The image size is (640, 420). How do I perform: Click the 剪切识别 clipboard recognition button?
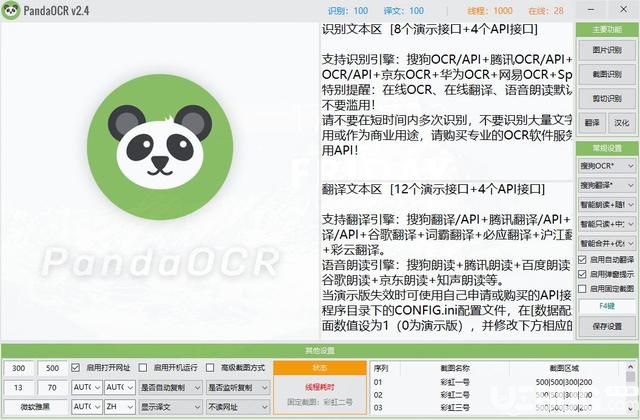tap(607, 98)
